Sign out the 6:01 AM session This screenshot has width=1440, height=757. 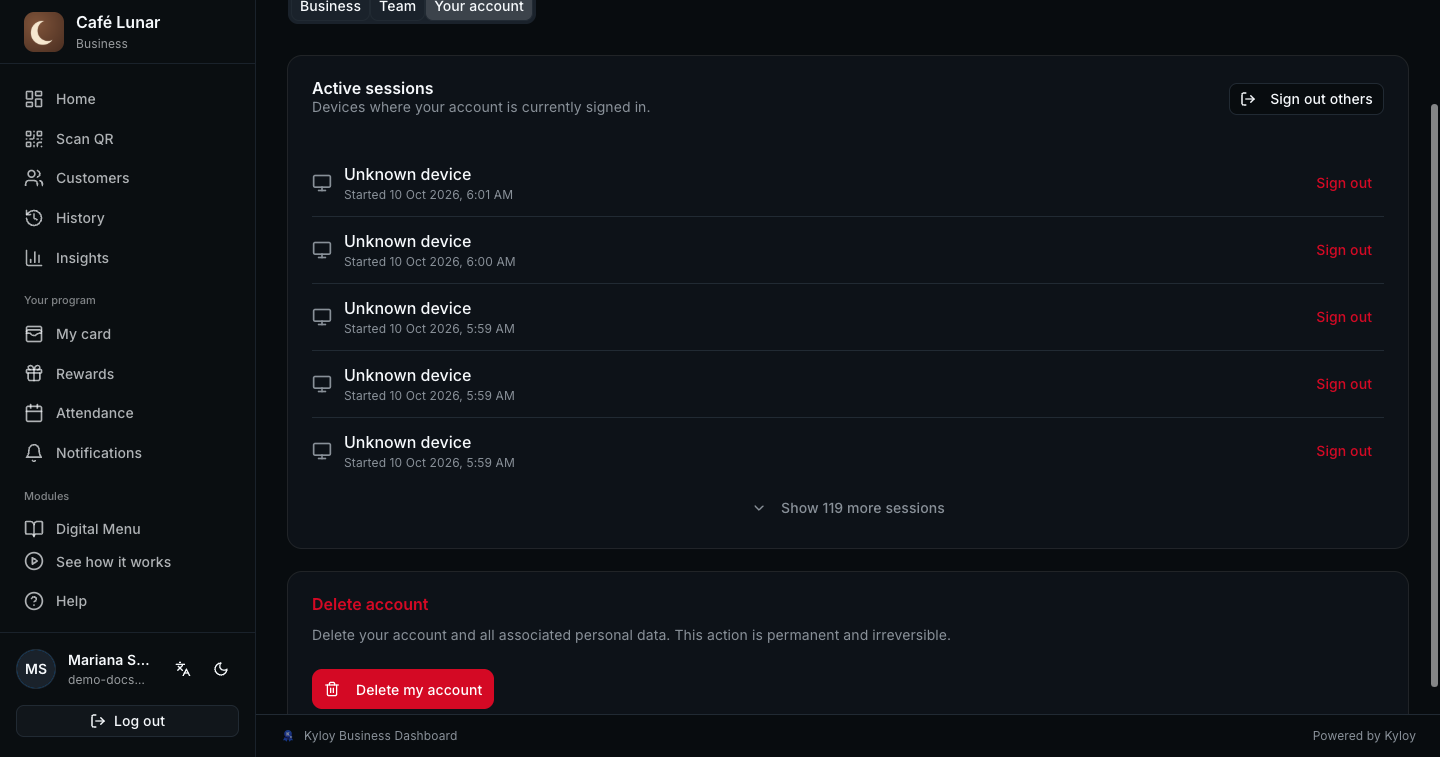pos(1344,183)
